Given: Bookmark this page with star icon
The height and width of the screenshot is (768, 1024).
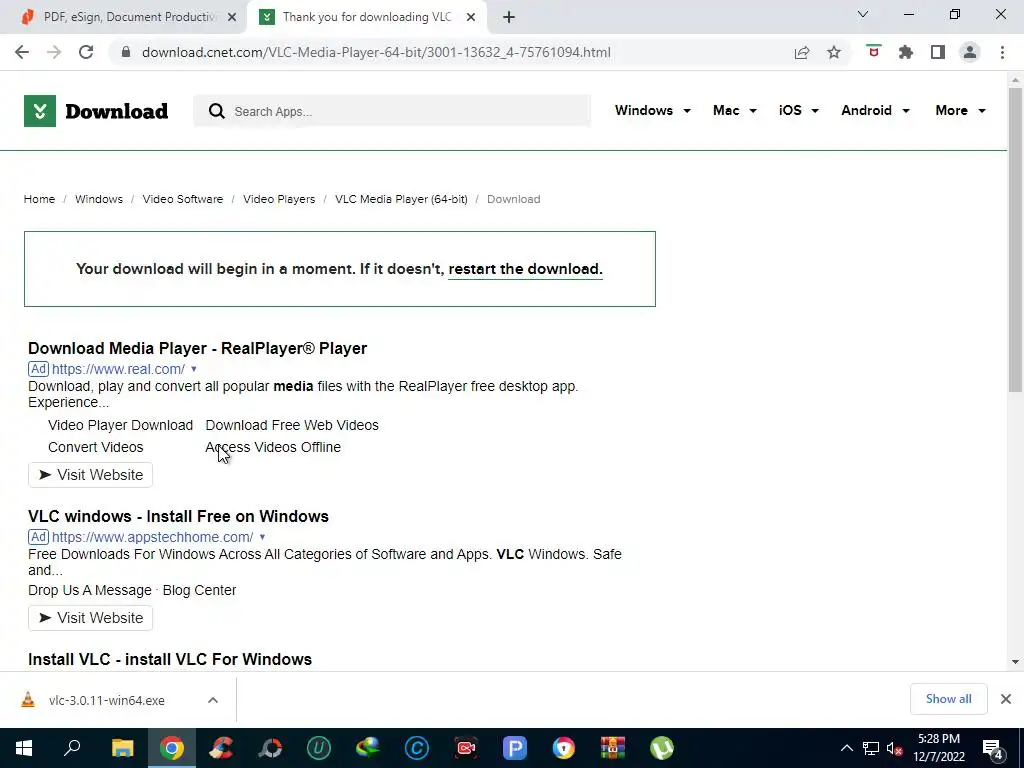Looking at the screenshot, I should (x=834, y=52).
